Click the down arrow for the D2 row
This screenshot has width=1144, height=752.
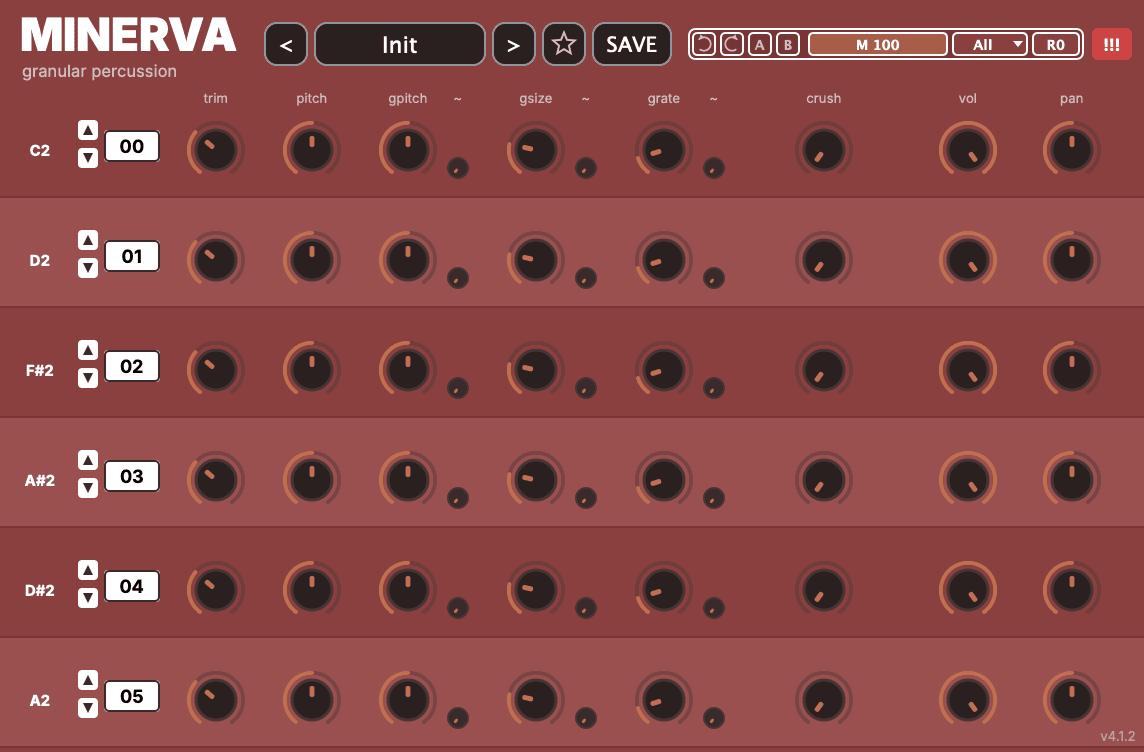tap(88, 268)
